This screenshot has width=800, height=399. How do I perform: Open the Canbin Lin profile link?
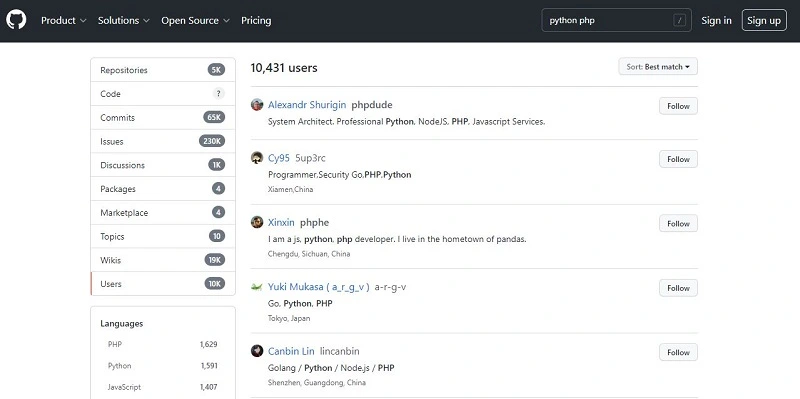pyautogui.click(x=291, y=351)
